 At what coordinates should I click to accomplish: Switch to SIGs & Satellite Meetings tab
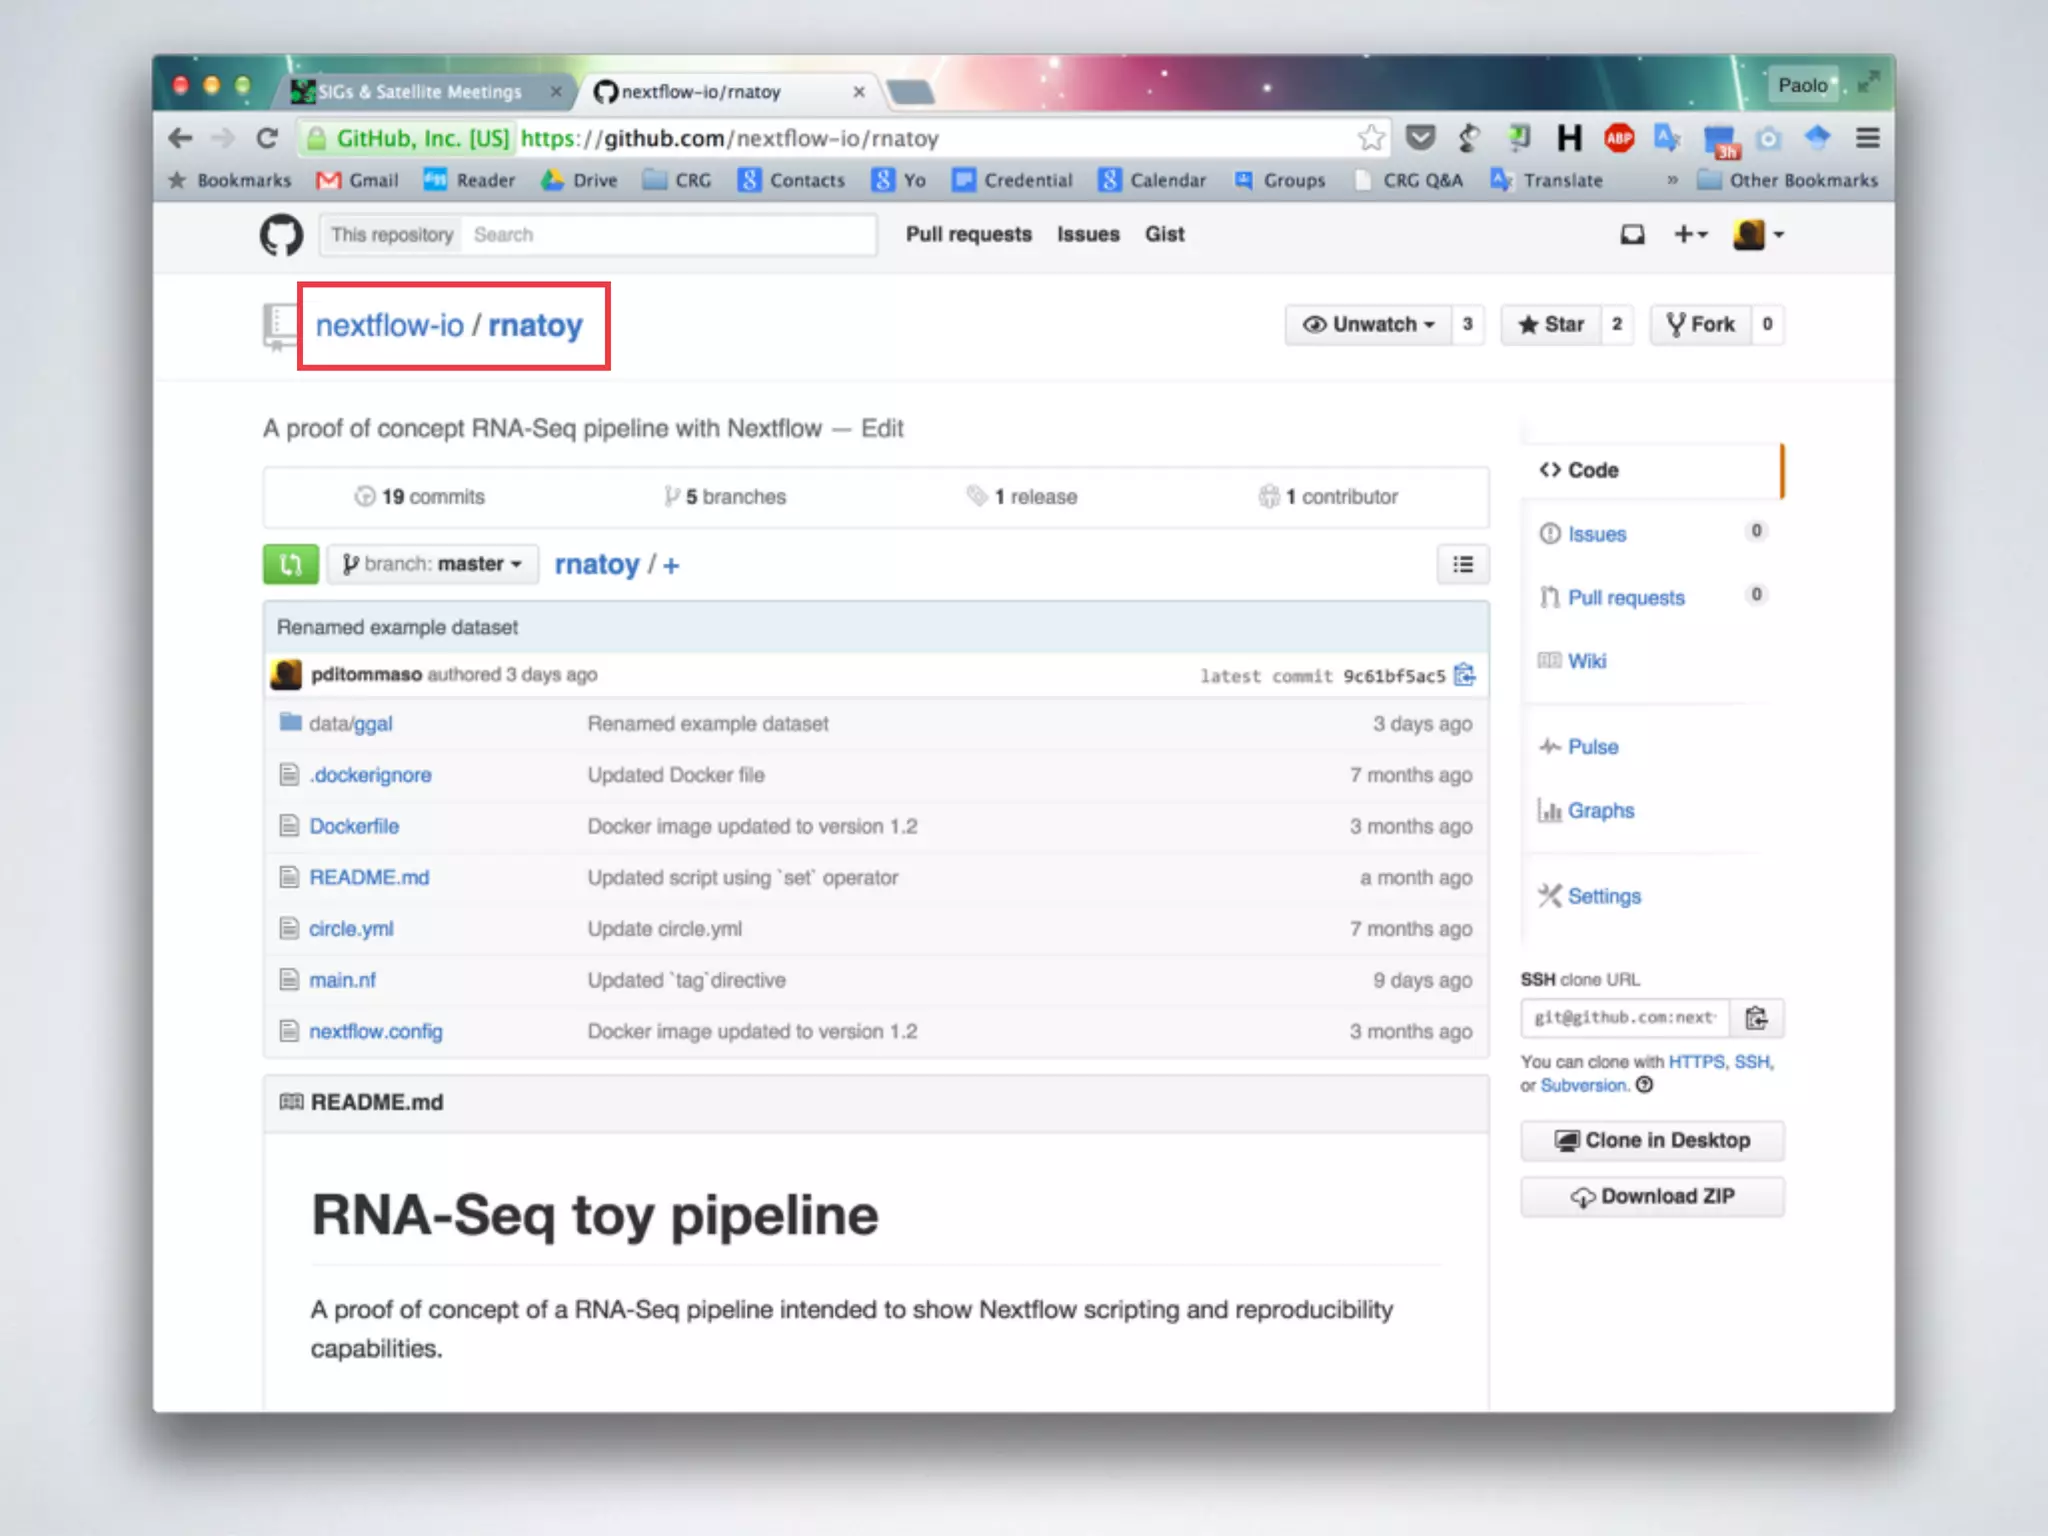point(420,92)
